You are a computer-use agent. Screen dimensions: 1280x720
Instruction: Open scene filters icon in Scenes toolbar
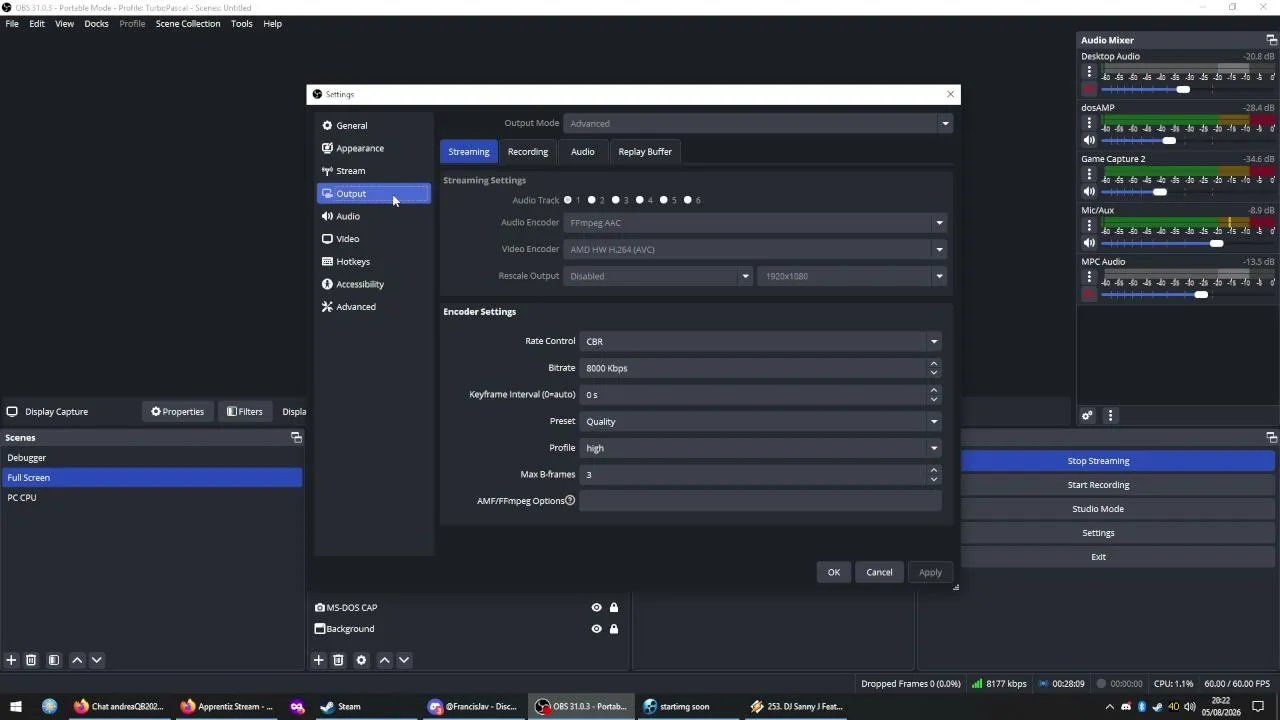point(54,660)
